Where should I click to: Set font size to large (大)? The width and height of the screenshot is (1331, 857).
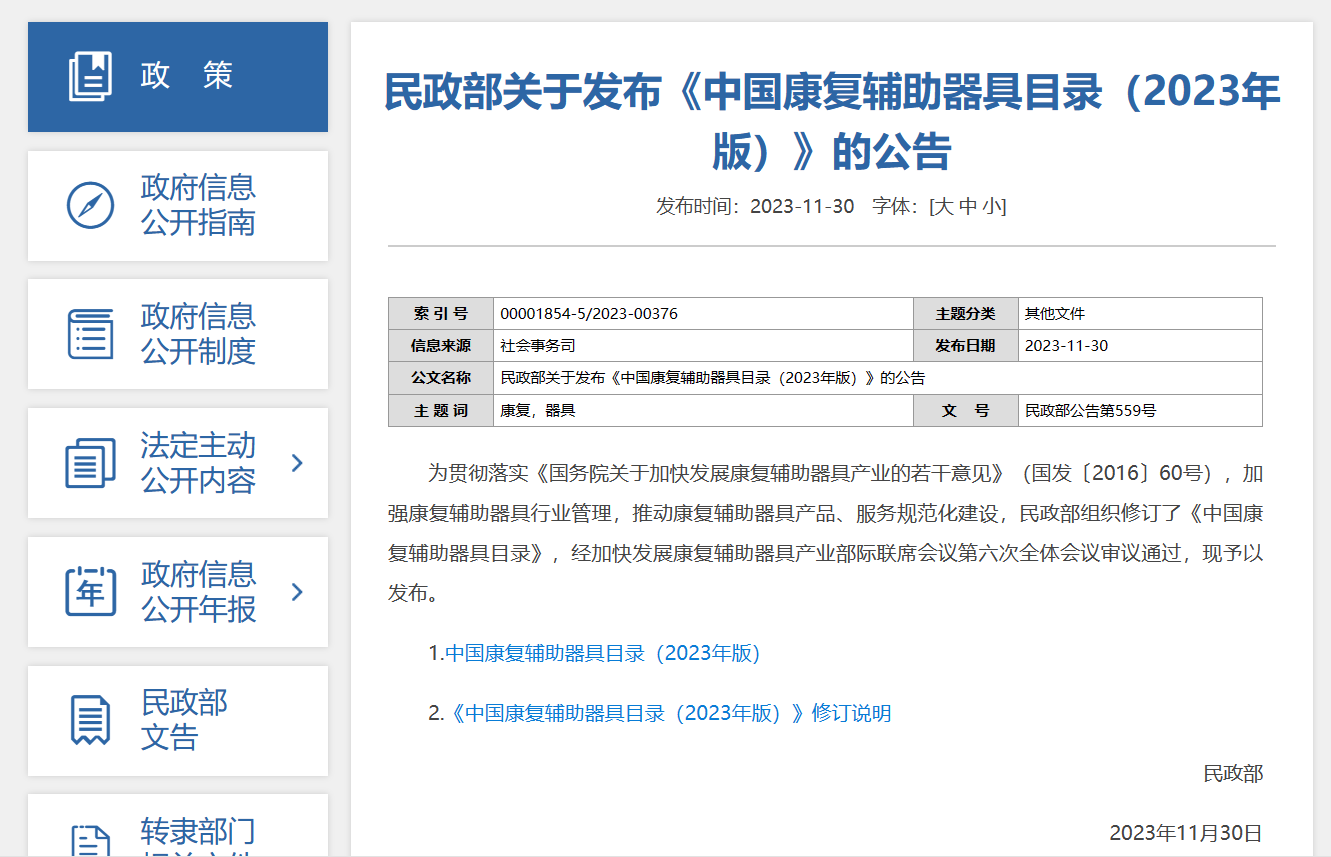943,207
